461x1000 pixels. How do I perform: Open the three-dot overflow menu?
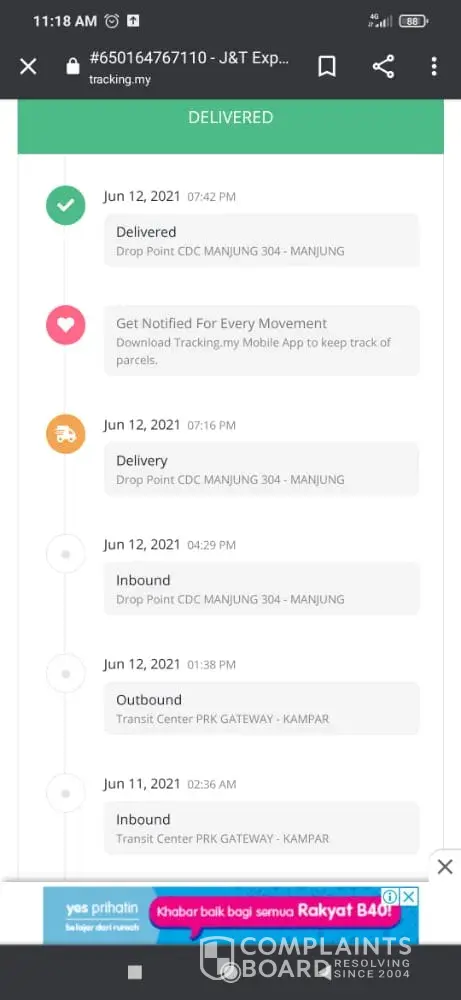tap(434, 66)
